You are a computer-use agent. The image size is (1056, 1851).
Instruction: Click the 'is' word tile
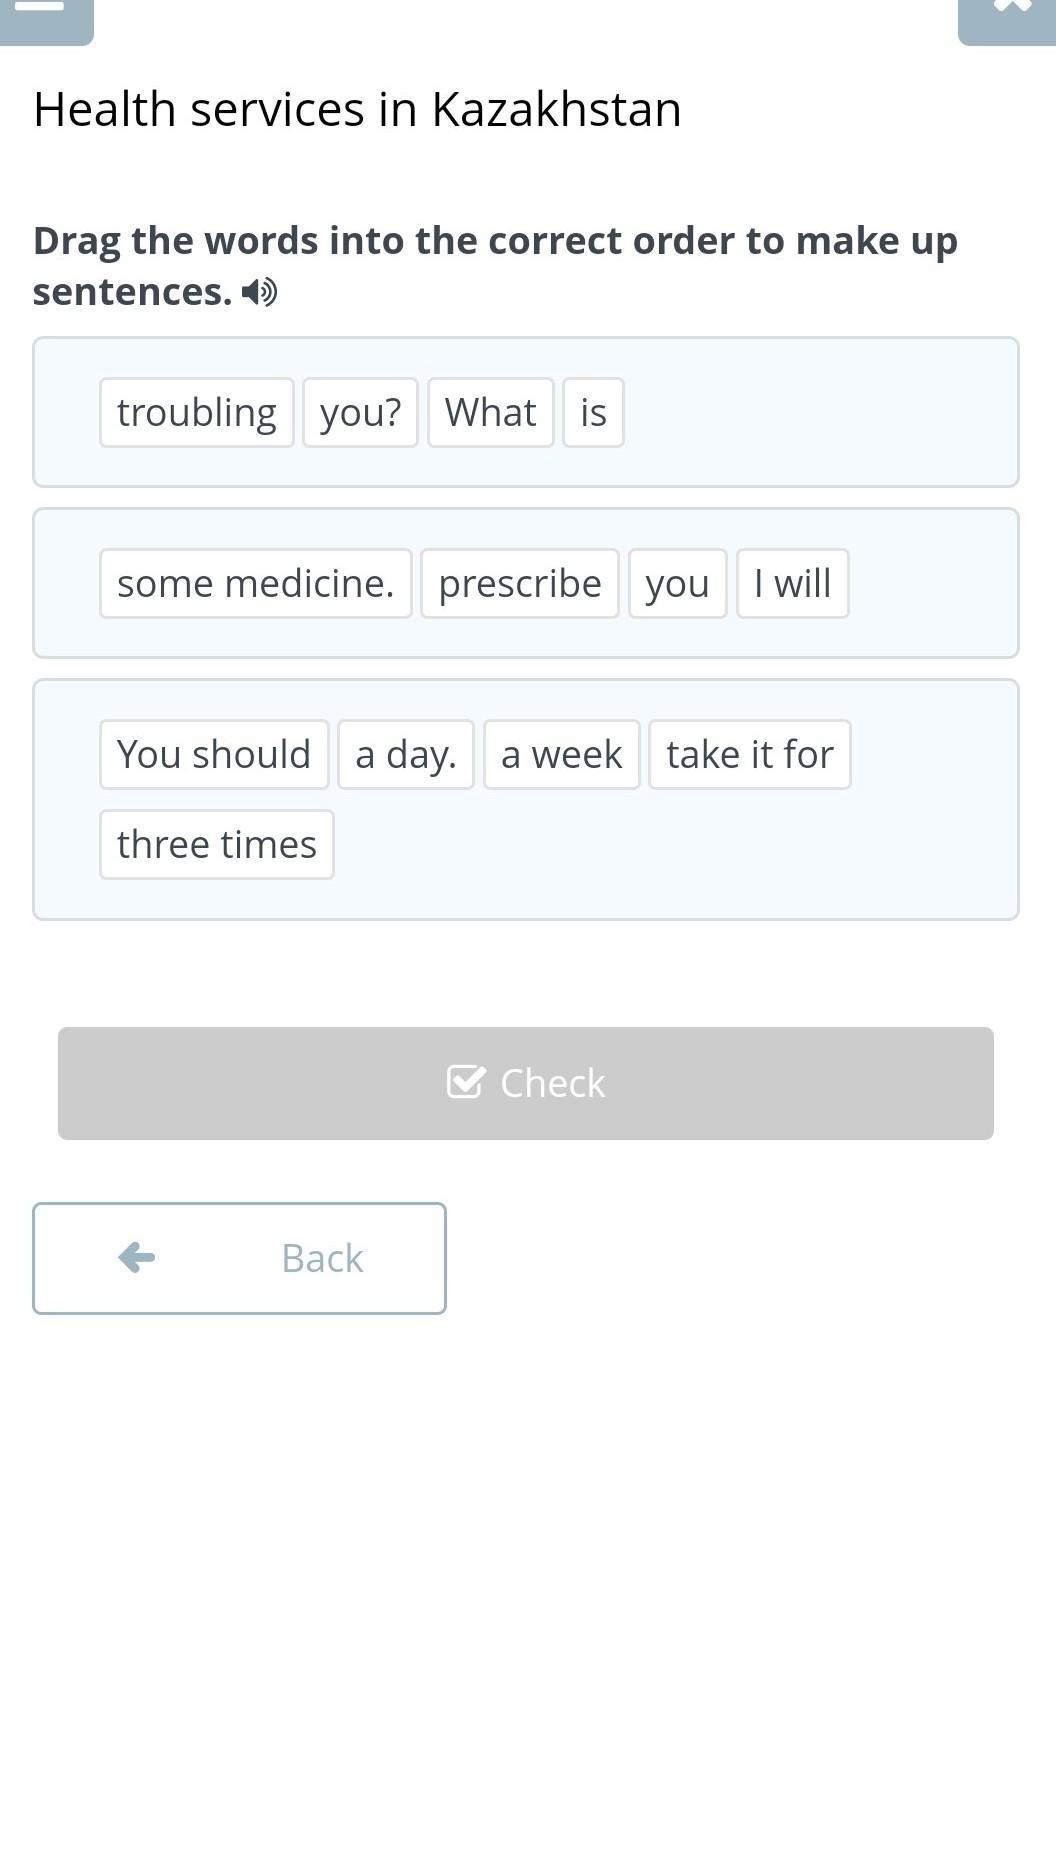pyautogui.click(x=593, y=412)
